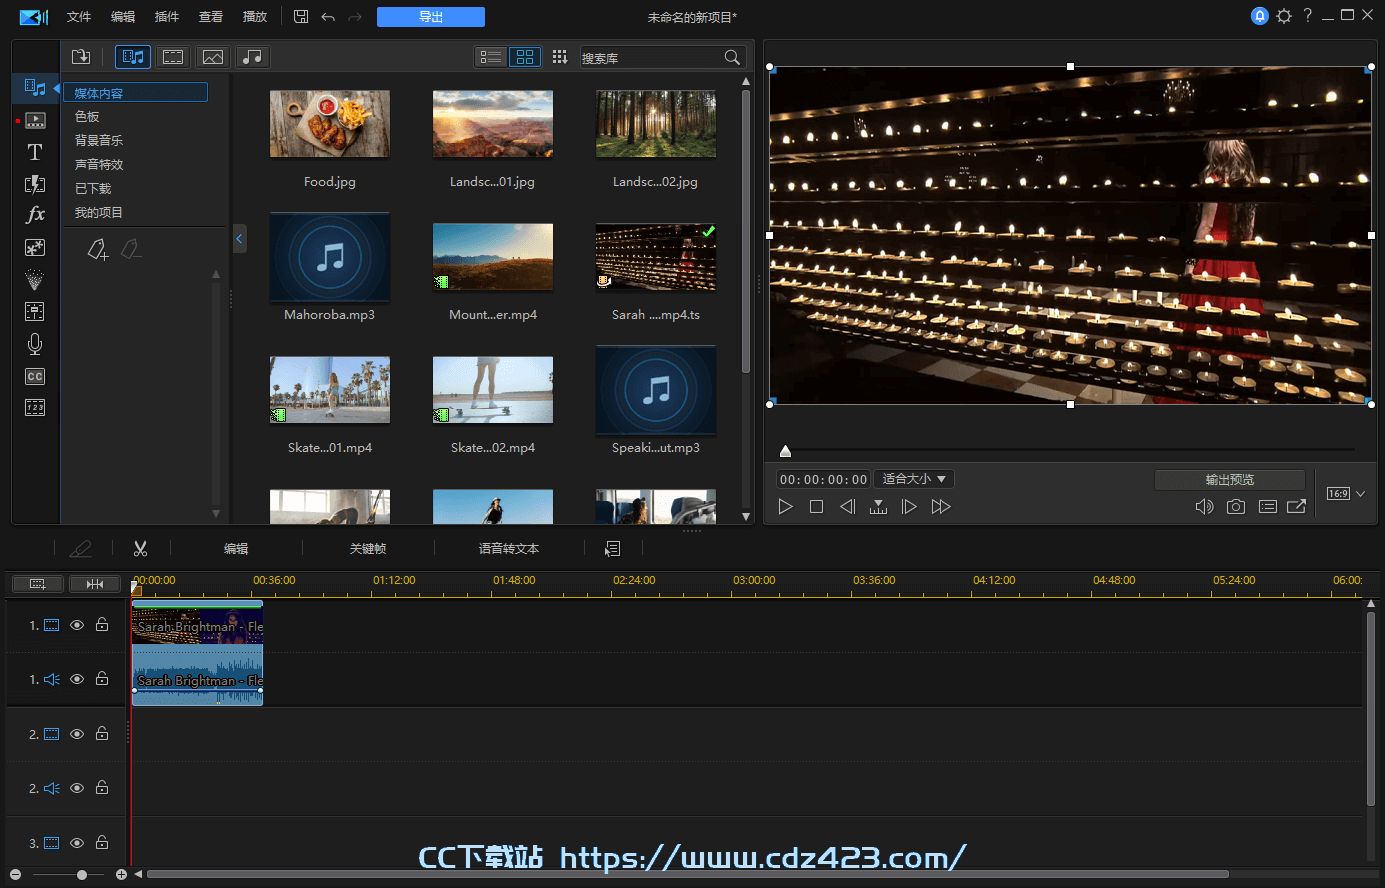This screenshot has width=1385, height=888.
Task: Click Speech to Text (语音转文本) button
Action: 509,548
